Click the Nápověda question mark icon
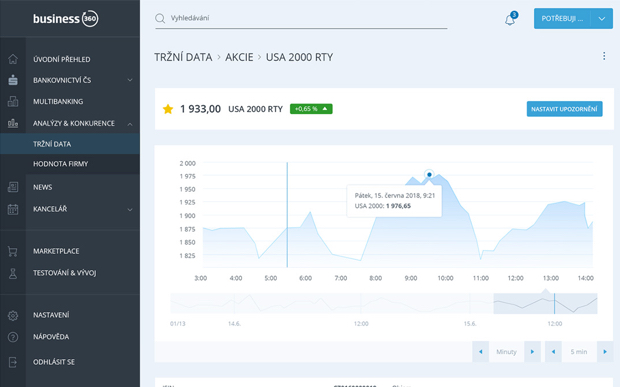Viewport: 620px width, 387px height. 13,337
